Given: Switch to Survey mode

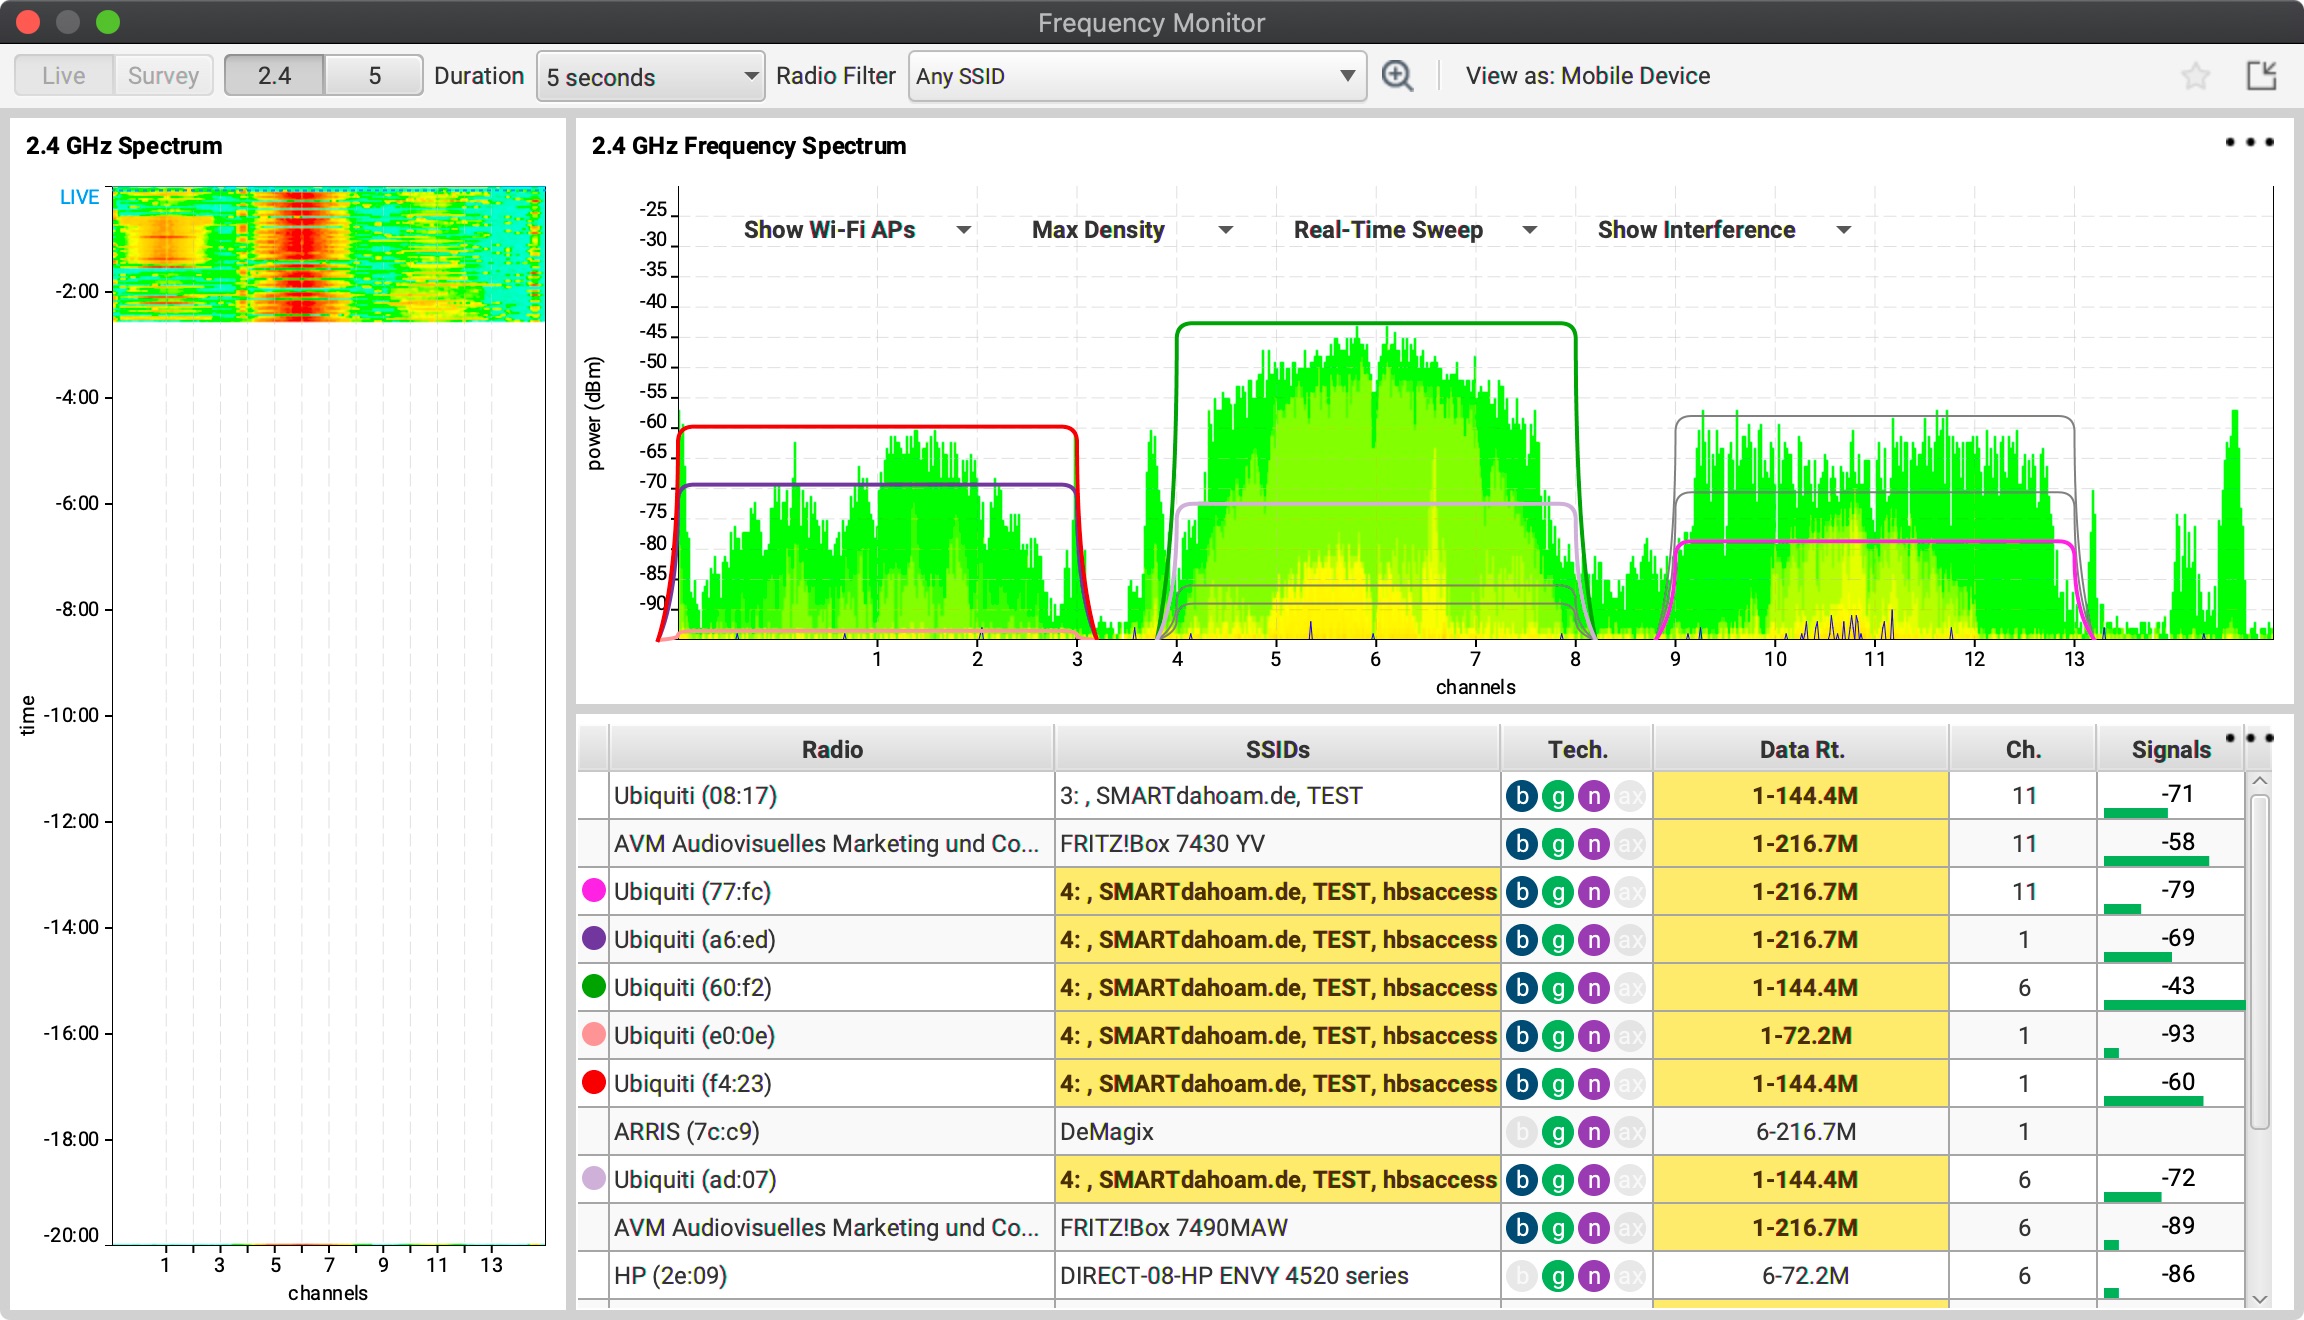Looking at the screenshot, I should (163, 74).
